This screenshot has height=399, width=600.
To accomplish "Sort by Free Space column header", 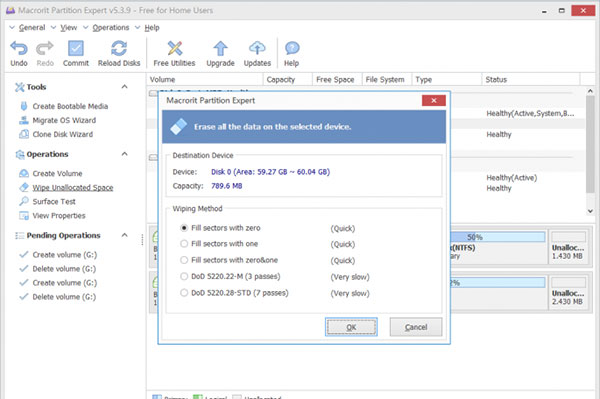I will pyautogui.click(x=337, y=80).
